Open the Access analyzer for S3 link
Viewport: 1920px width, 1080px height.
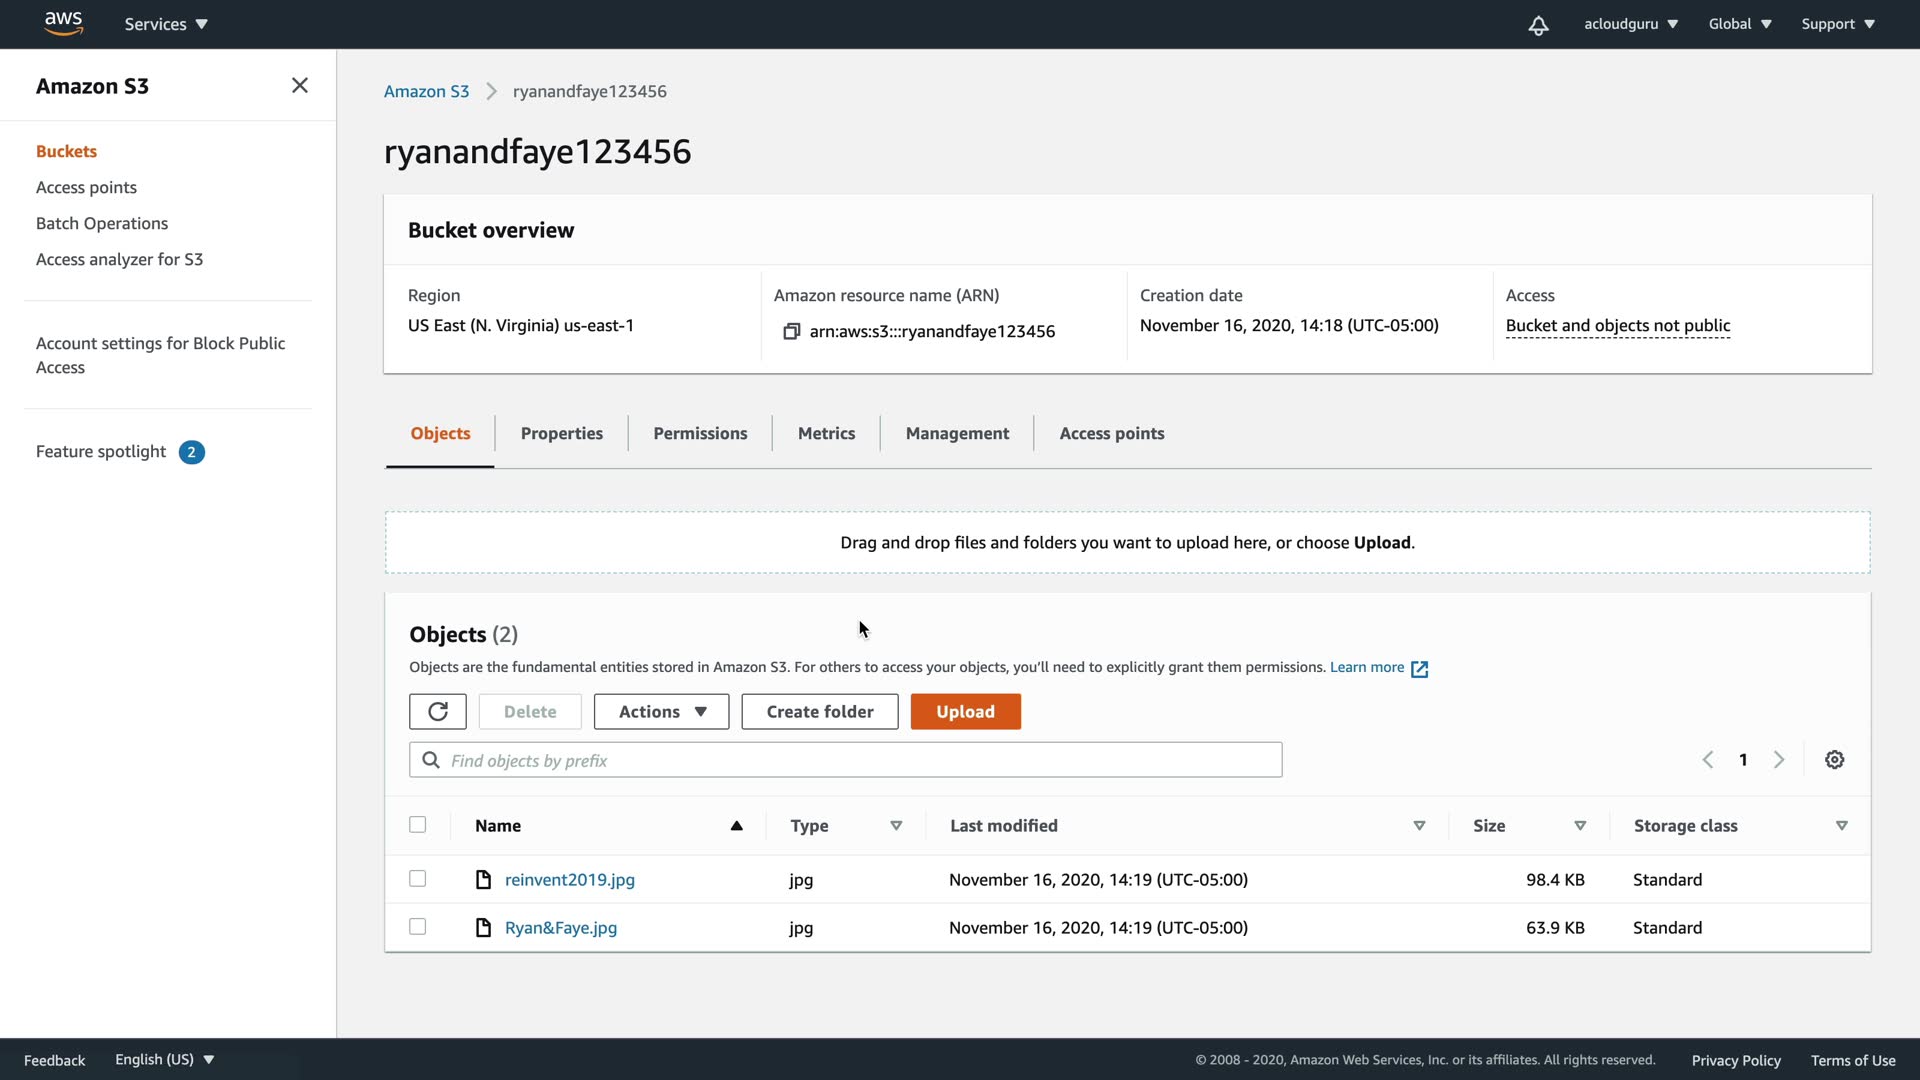(119, 259)
